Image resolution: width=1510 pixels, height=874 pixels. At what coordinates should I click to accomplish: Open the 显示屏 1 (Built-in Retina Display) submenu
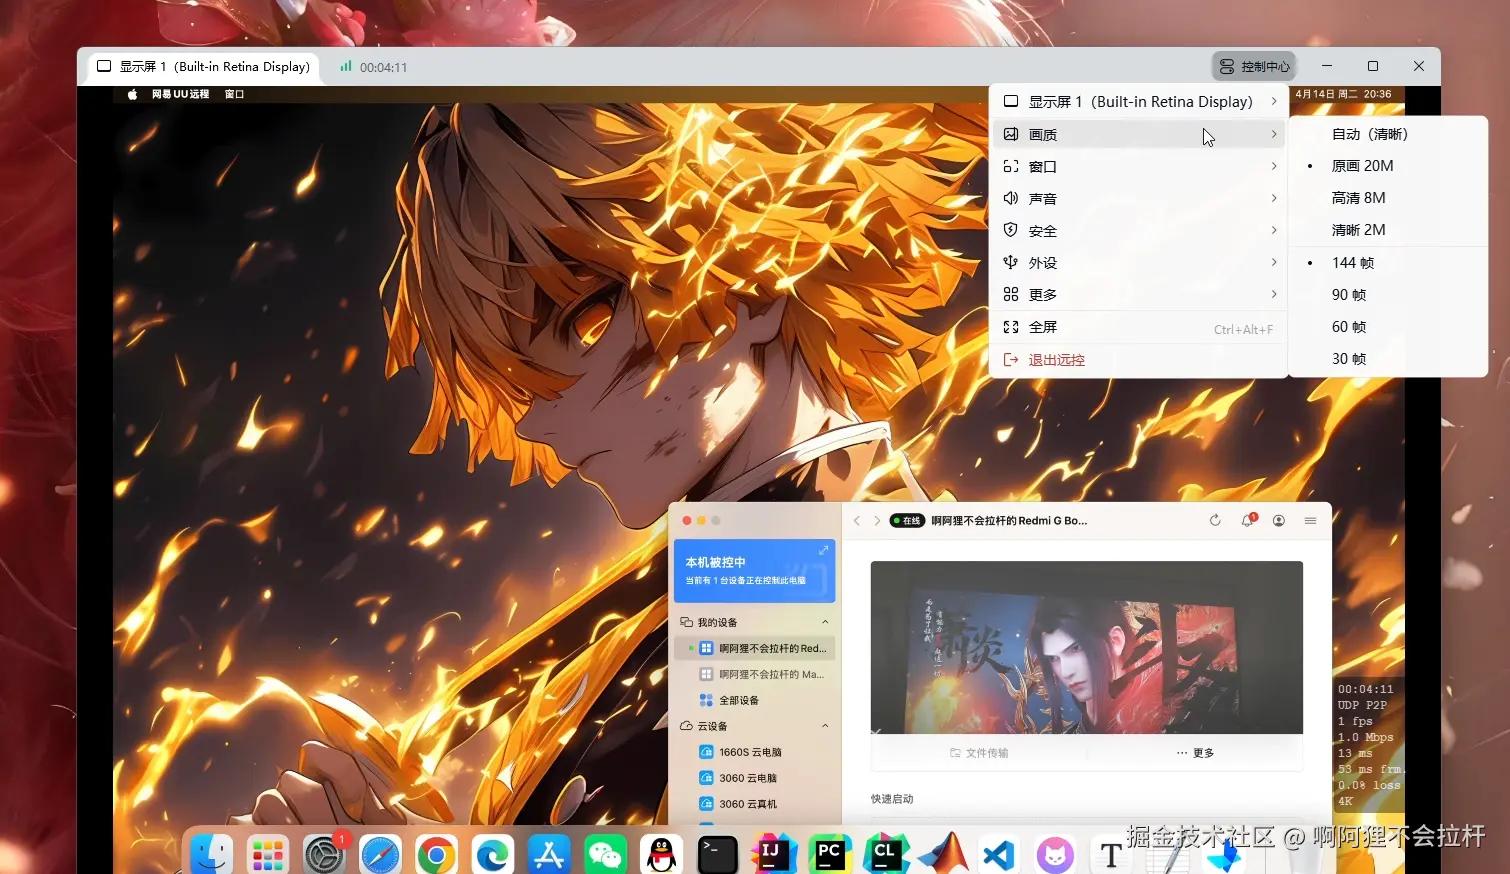(1139, 102)
